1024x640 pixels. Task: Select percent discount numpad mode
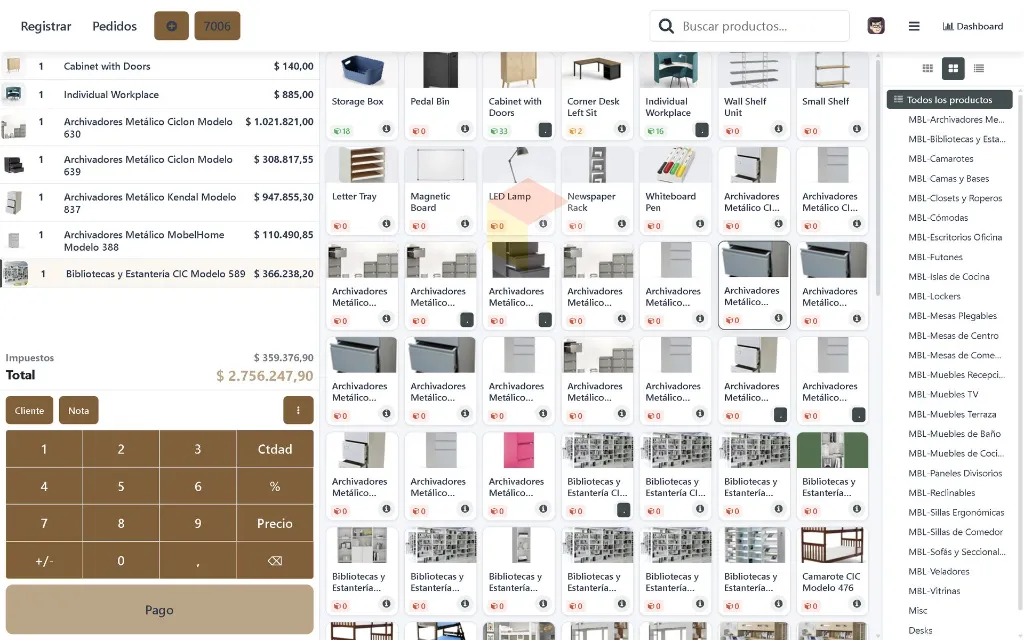(275, 486)
